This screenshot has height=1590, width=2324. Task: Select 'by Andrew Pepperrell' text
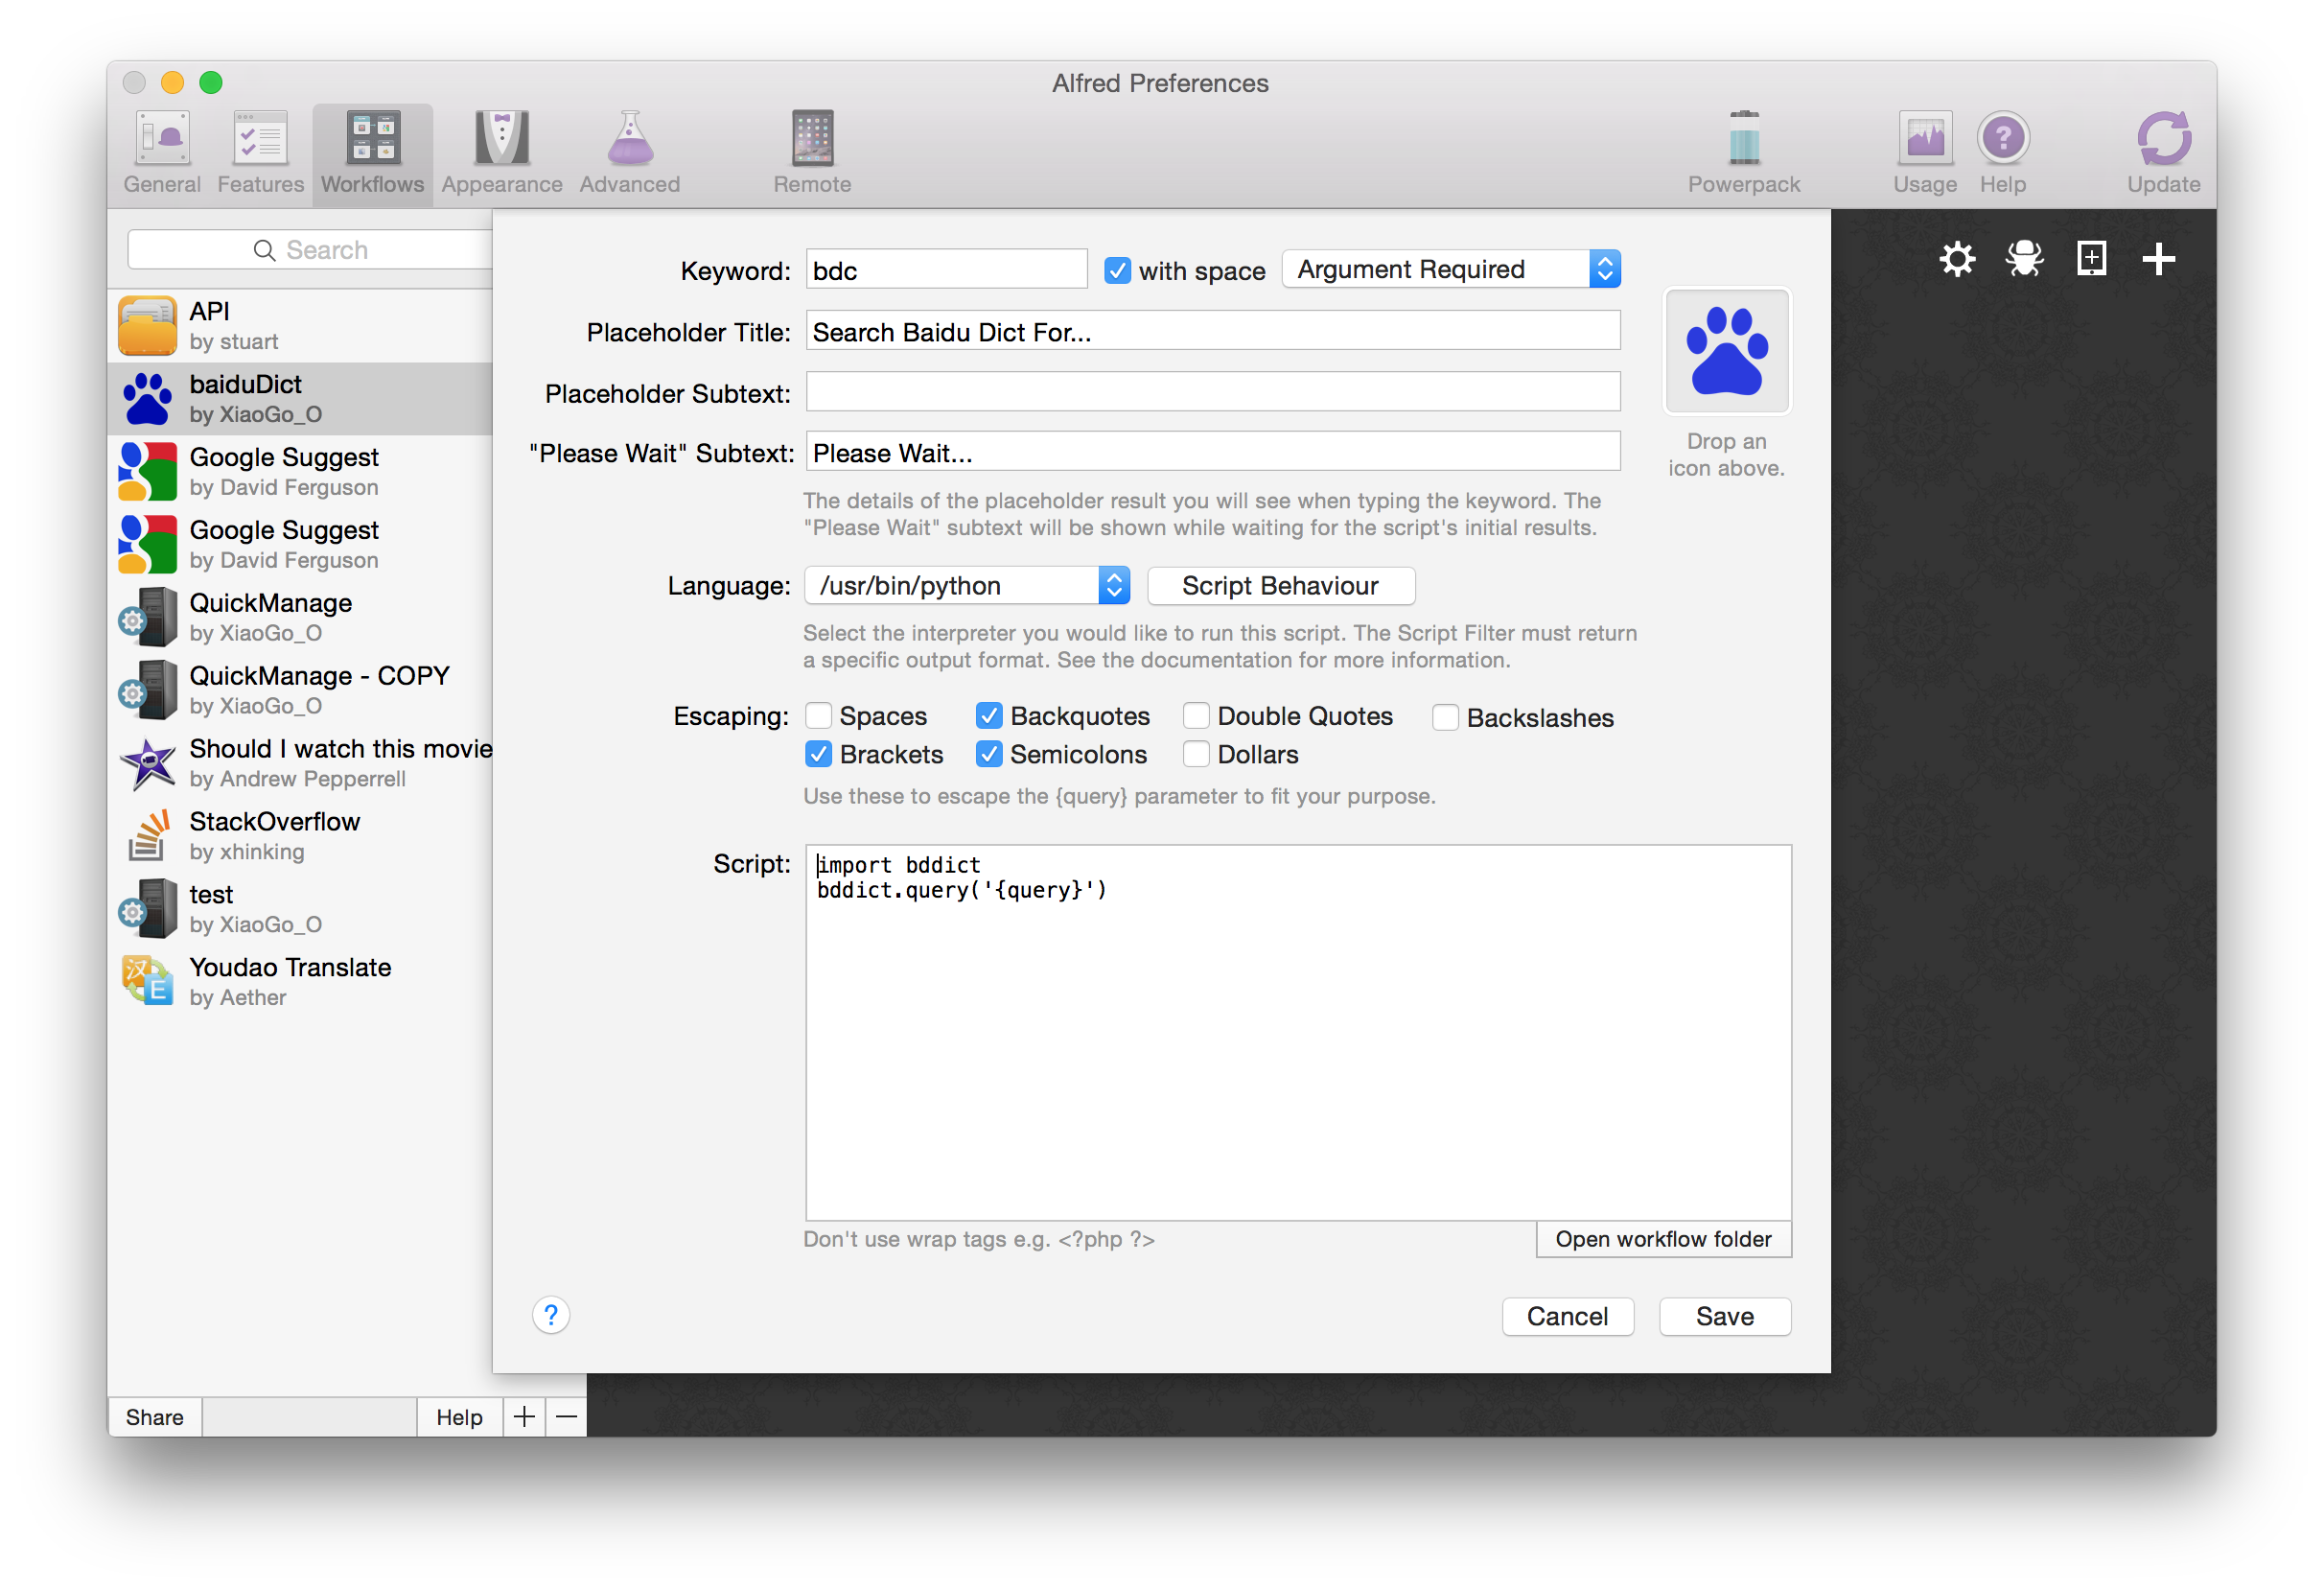pyautogui.click(x=298, y=779)
